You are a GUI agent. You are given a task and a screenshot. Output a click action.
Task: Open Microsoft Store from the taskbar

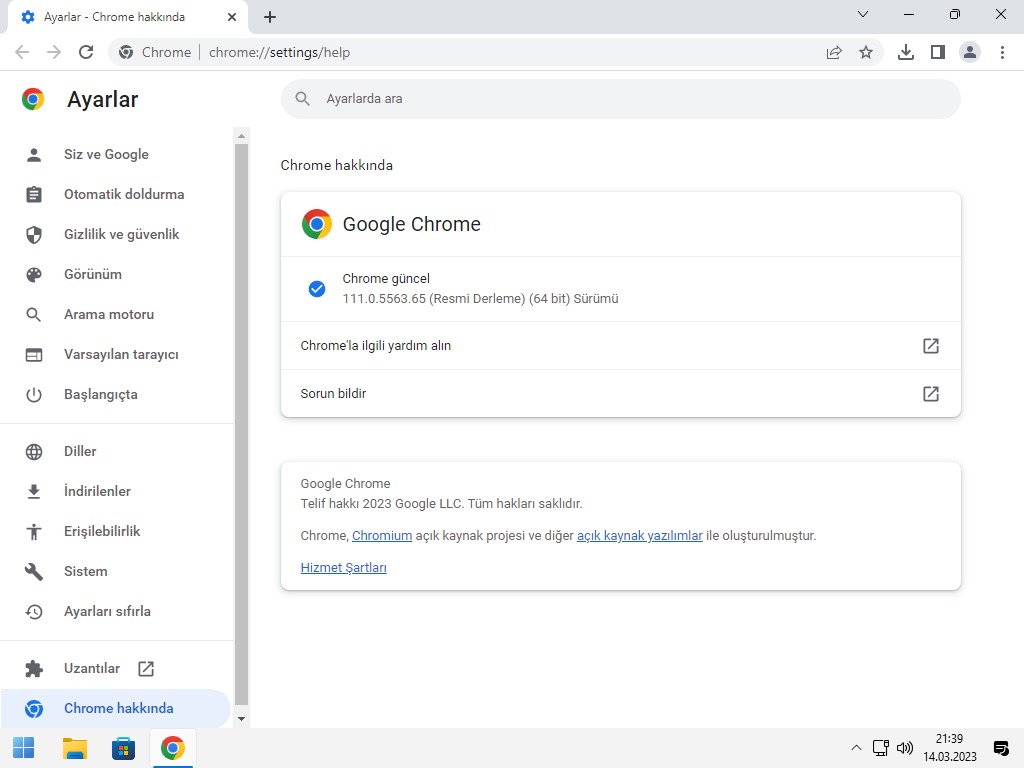[123, 748]
